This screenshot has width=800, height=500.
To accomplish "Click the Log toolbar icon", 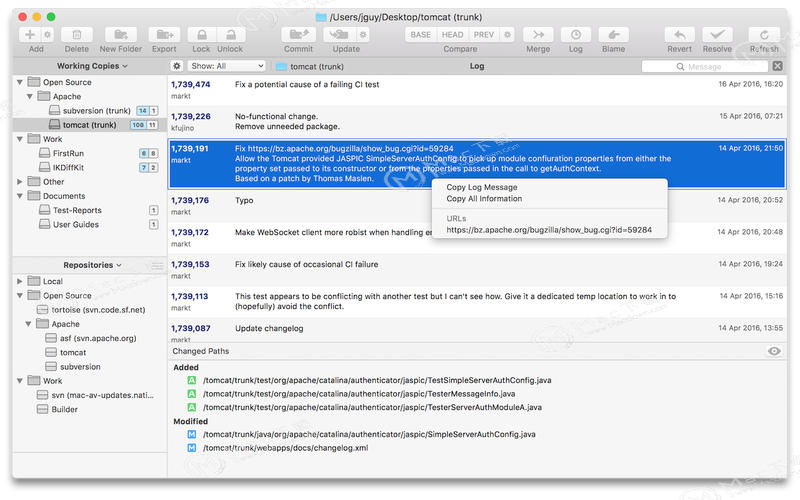I will 576,35.
